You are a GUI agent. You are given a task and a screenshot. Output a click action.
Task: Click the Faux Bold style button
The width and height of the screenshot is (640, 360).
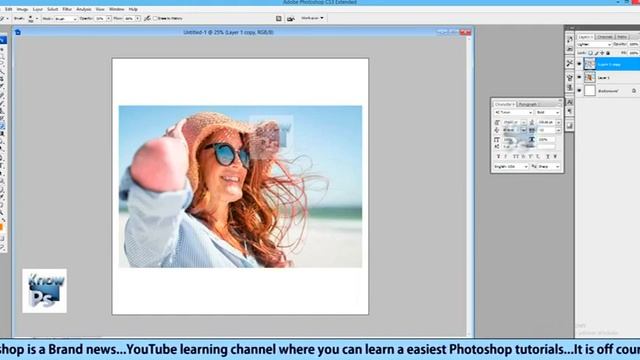(498, 156)
